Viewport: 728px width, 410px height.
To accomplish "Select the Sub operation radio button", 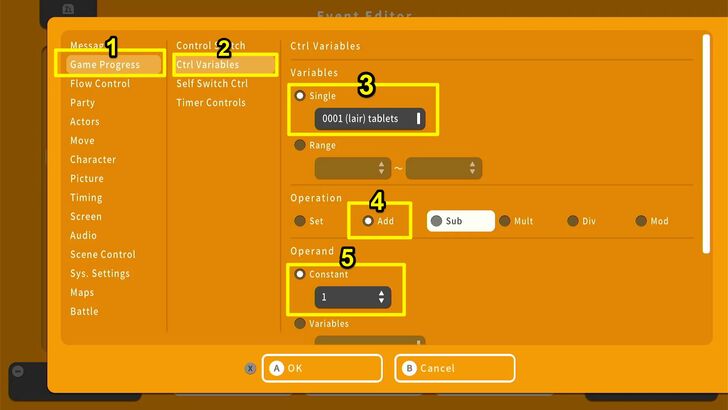I will point(436,221).
